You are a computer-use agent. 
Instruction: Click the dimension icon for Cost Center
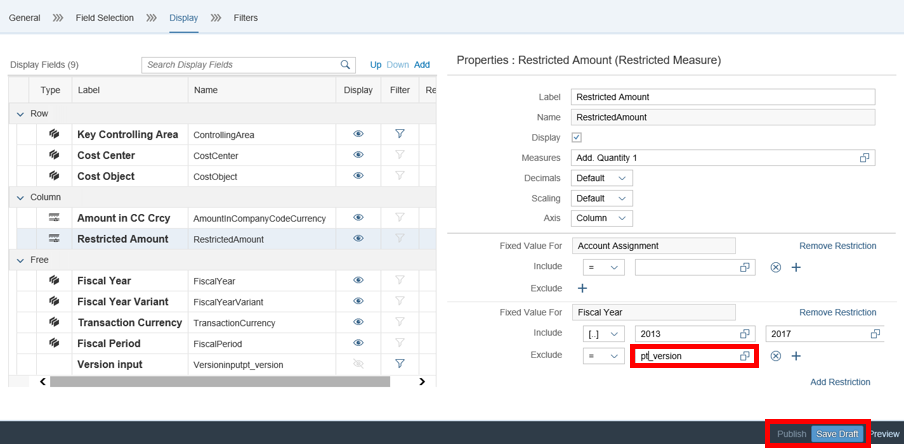pyautogui.click(x=54, y=155)
